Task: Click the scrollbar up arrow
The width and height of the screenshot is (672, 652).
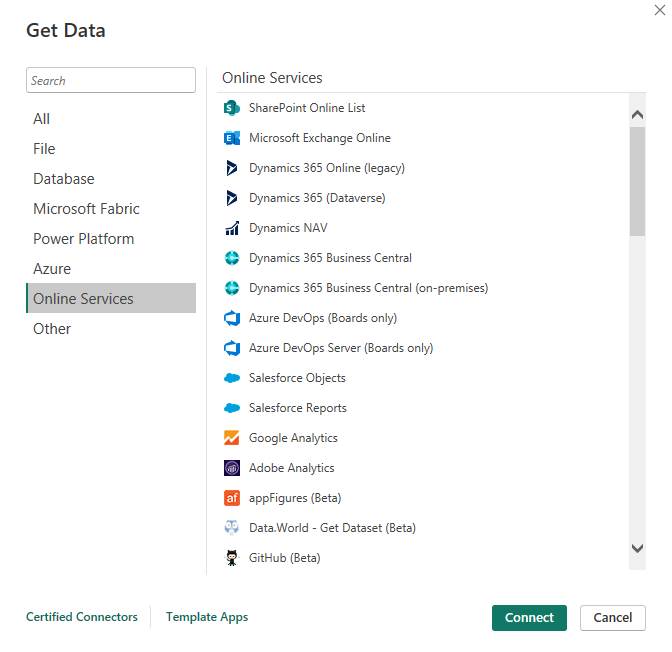Action: [x=637, y=114]
